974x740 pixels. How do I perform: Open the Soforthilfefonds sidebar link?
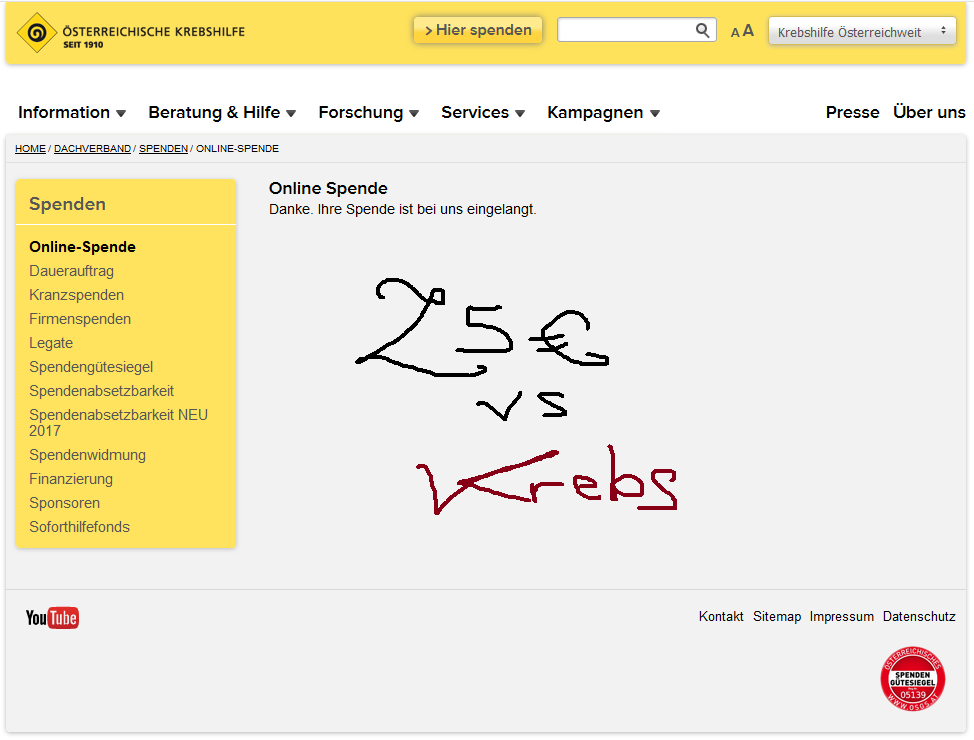(80, 527)
